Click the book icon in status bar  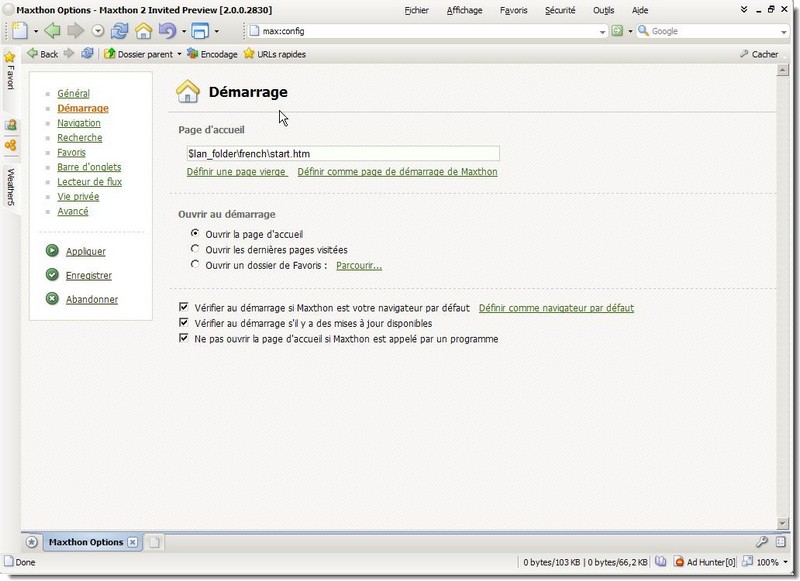[661, 562]
